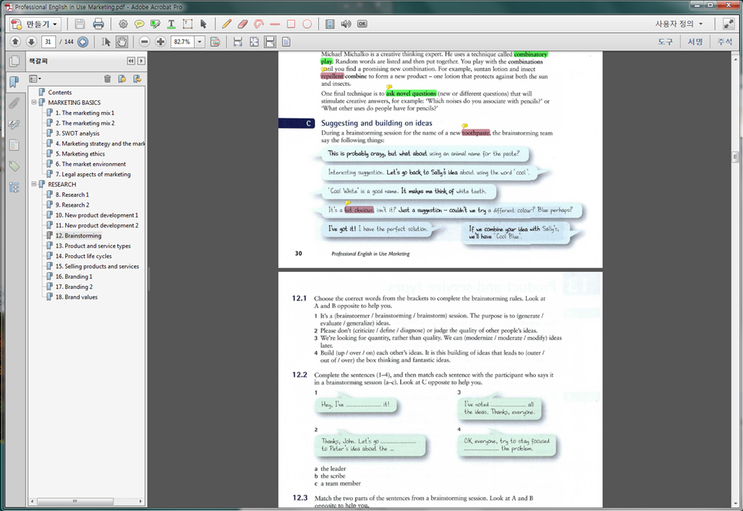Open the page thumbnails panel icon
The height and width of the screenshot is (511, 743).
click(15, 61)
